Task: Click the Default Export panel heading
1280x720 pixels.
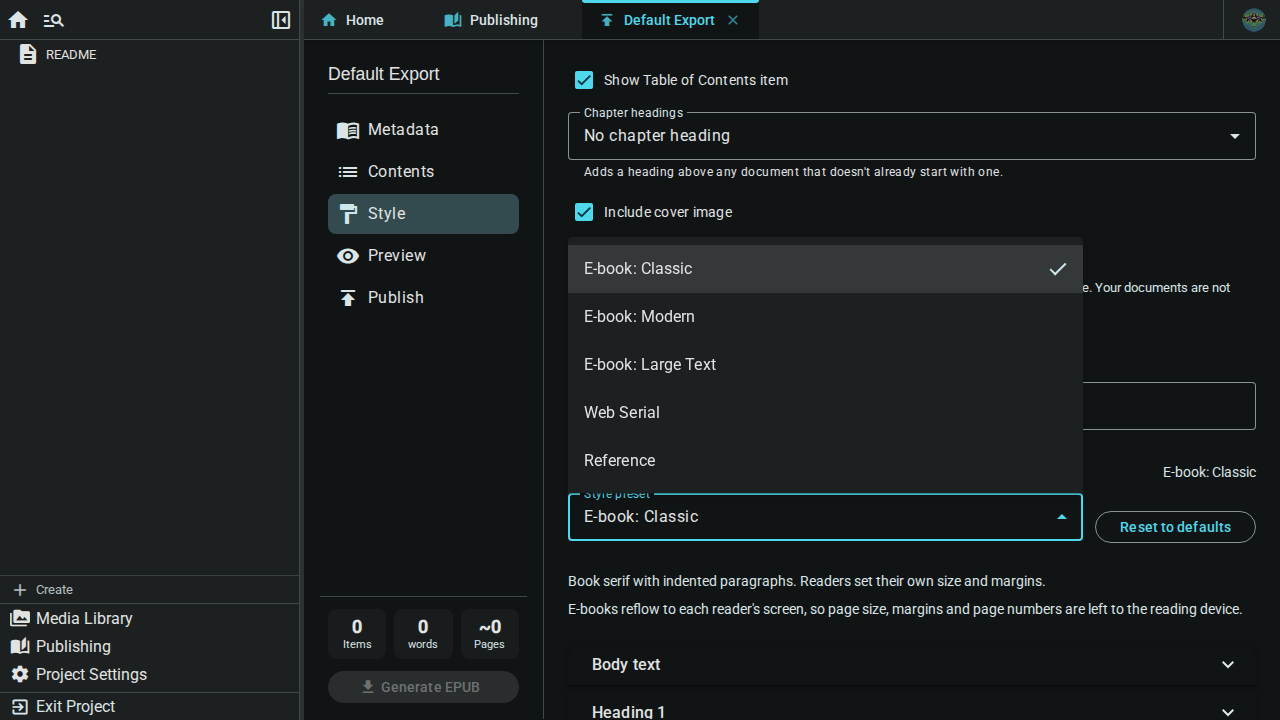Action: [x=384, y=74]
